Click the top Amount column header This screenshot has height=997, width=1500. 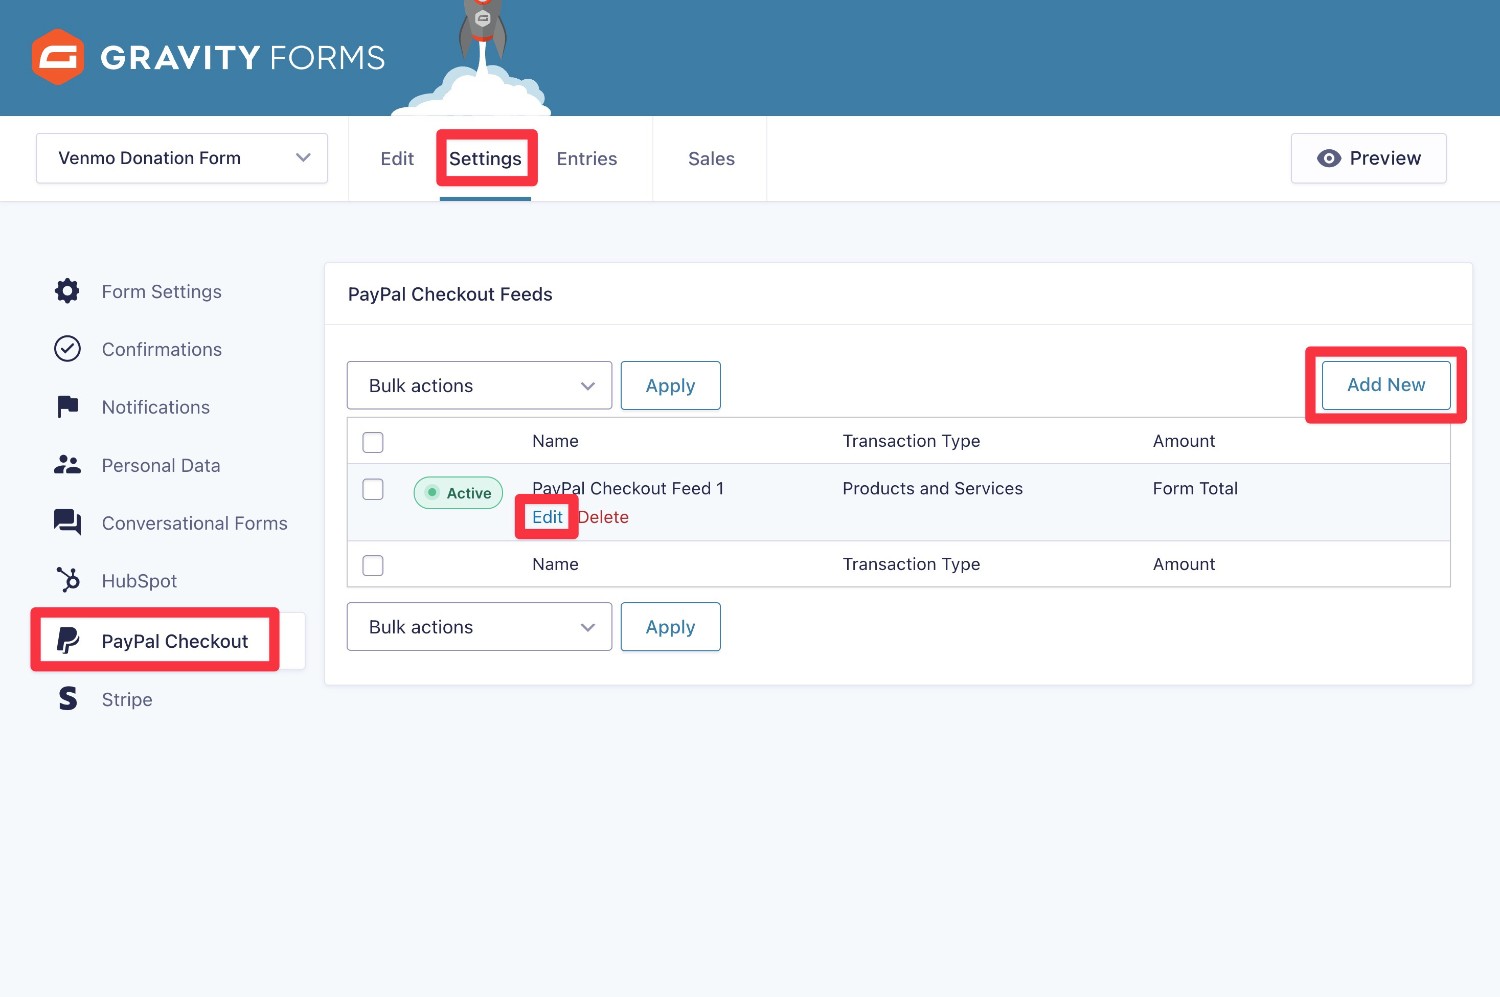coord(1184,441)
